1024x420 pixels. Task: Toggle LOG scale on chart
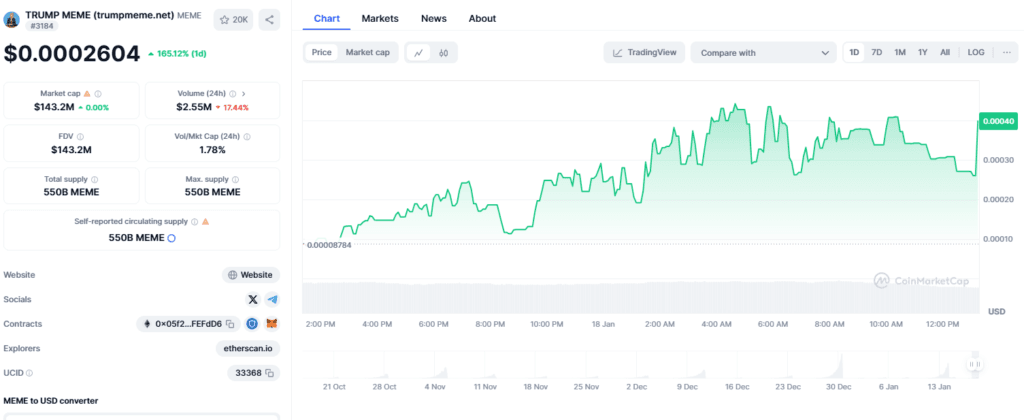pyautogui.click(x=976, y=53)
